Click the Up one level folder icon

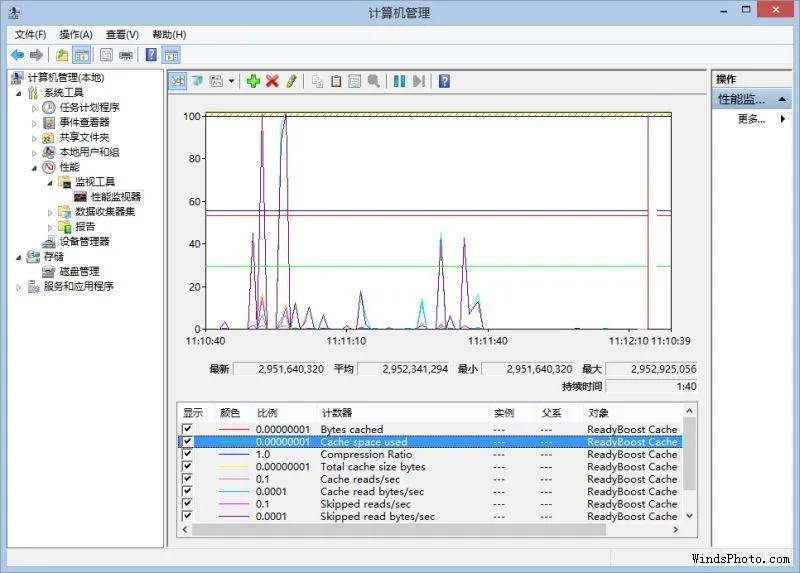tap(62, 55)
